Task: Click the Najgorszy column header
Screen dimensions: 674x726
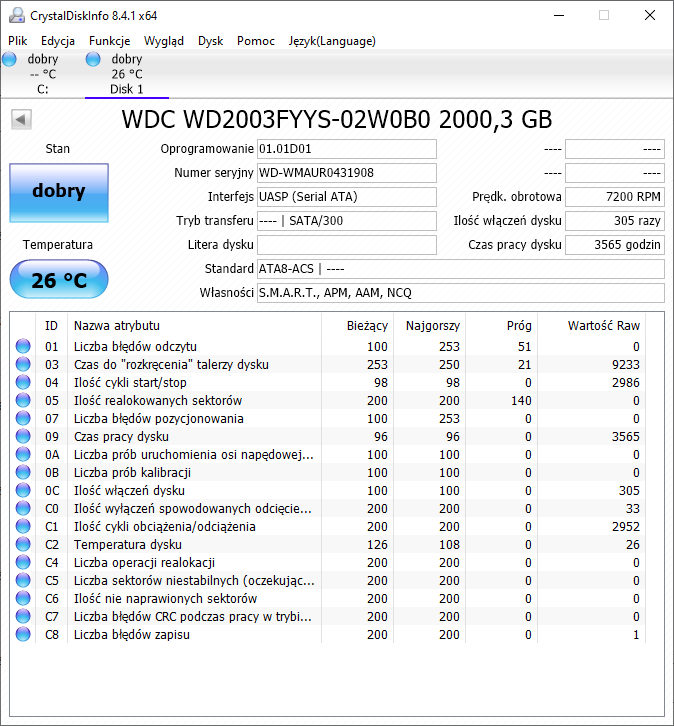Action: (429, 325)
